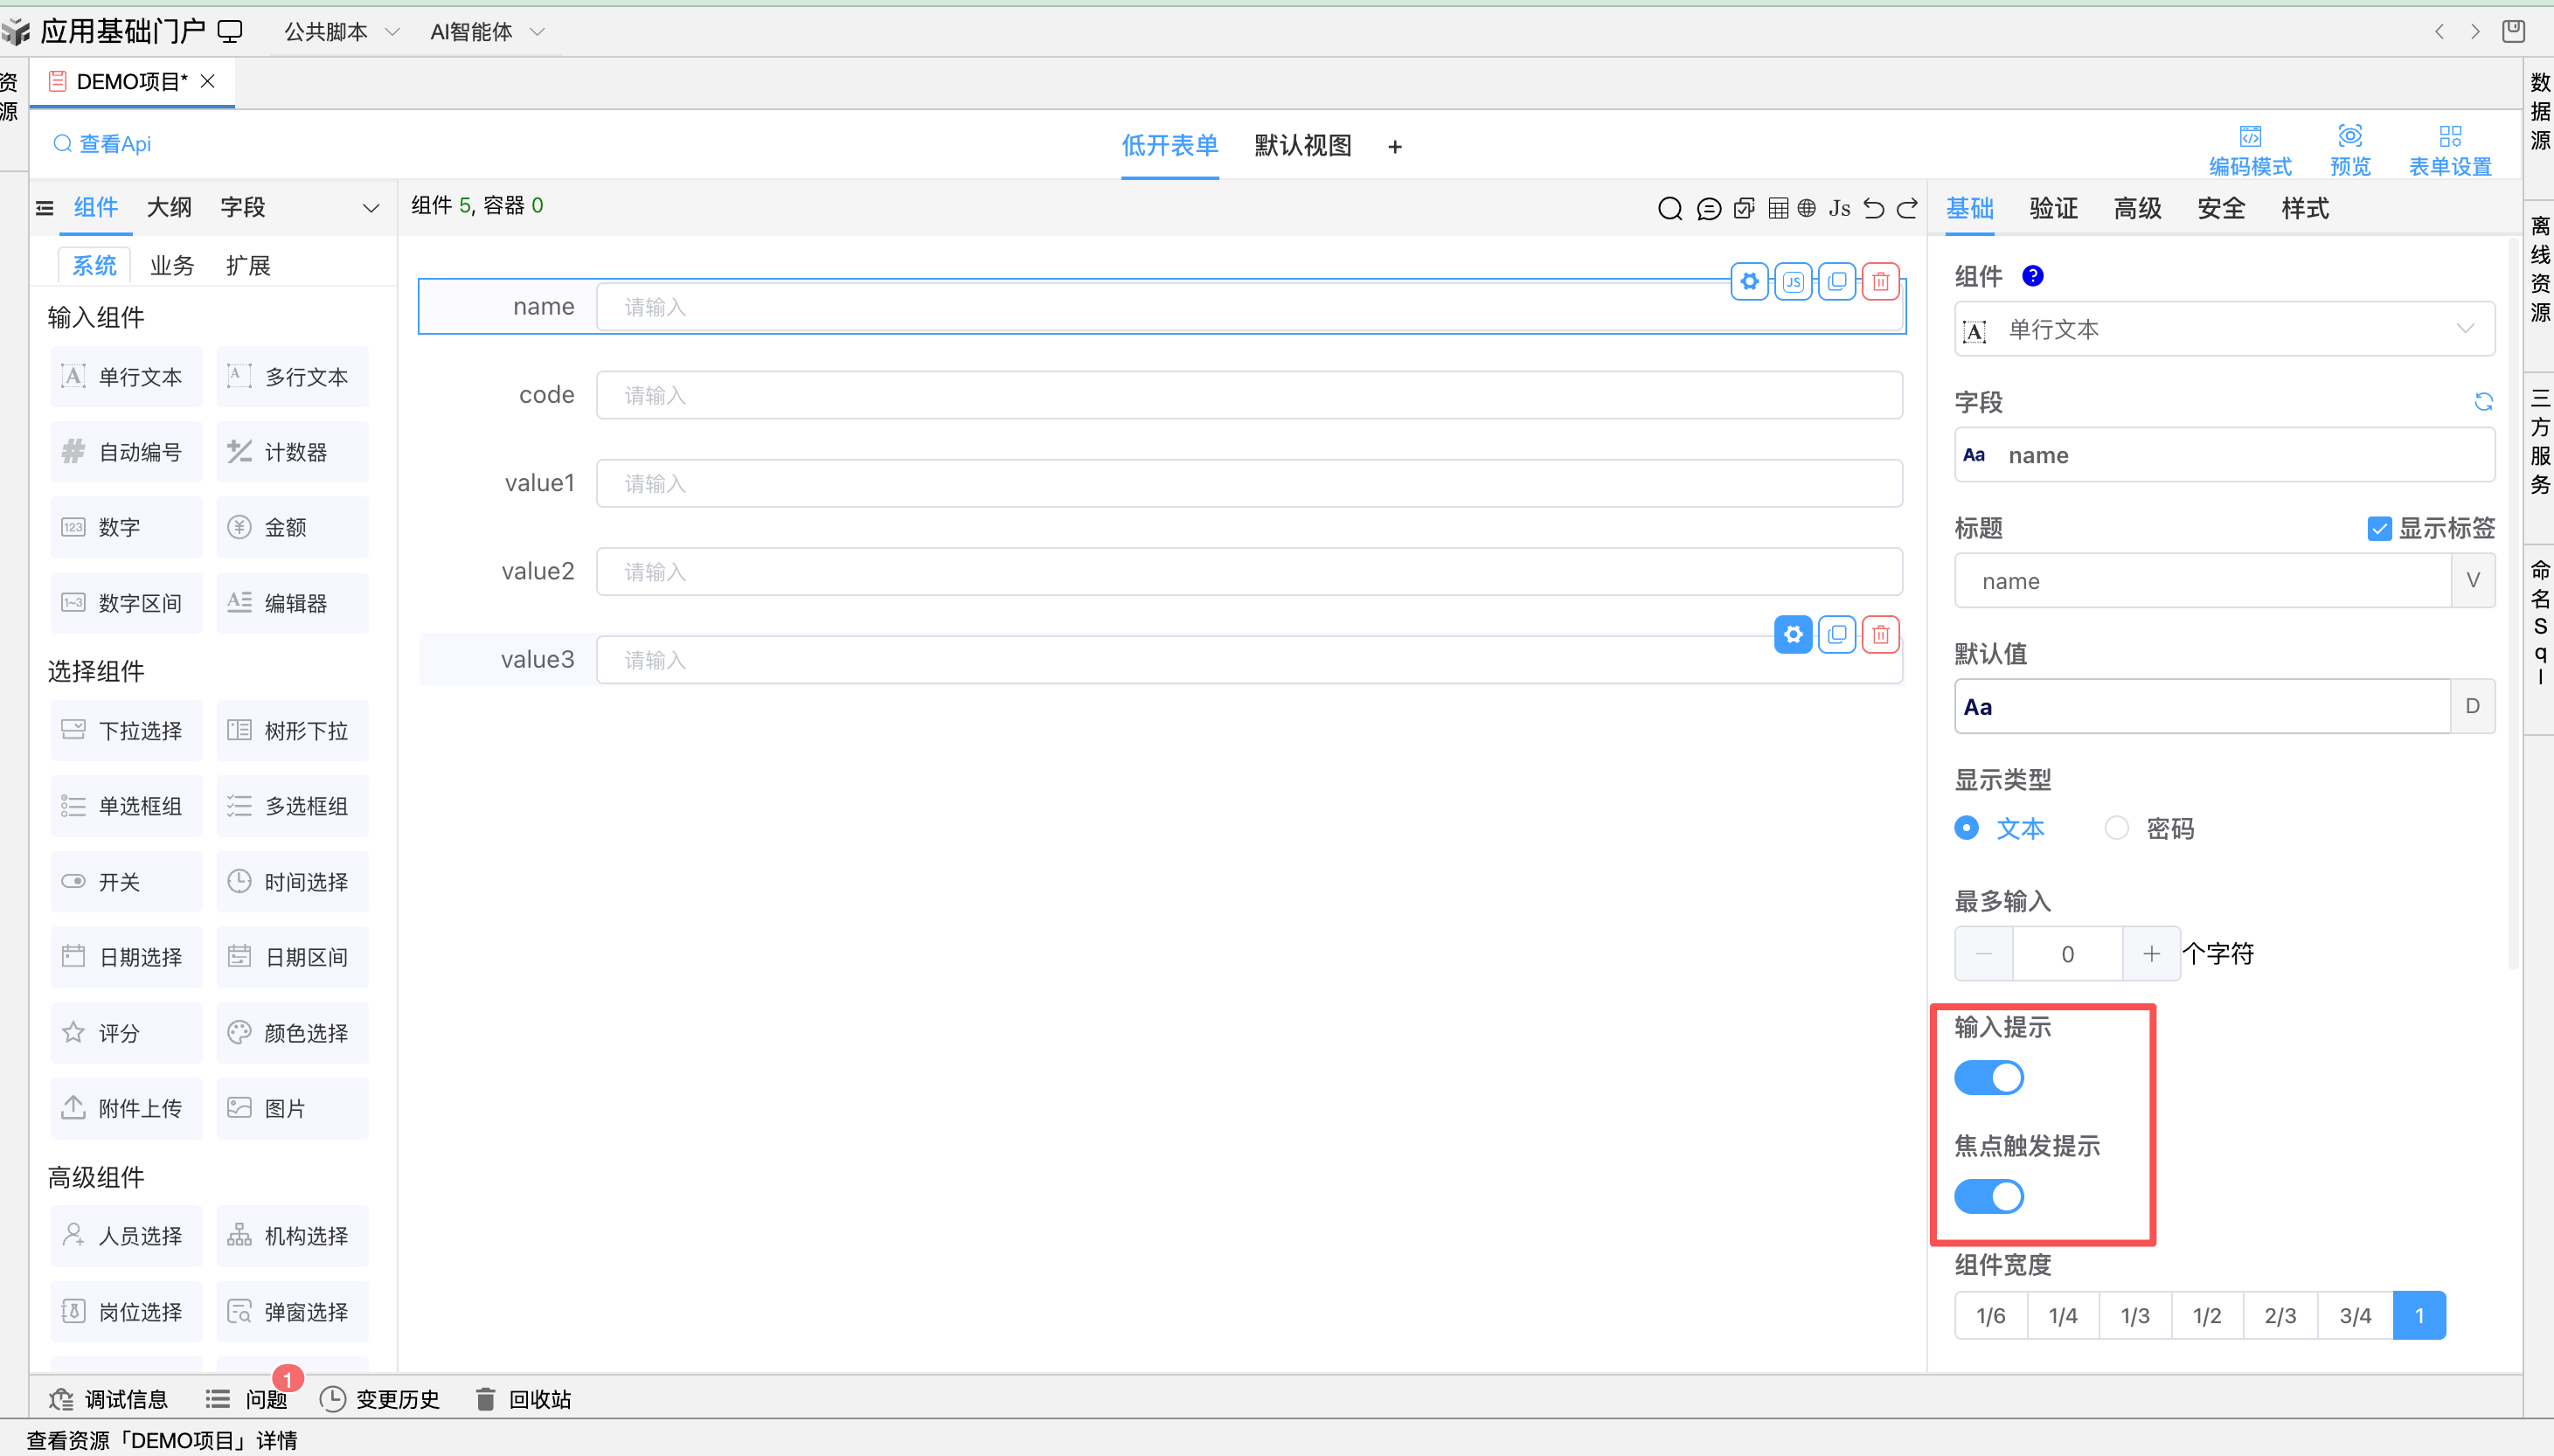The image size is (2554, 1456).
Task: Click the redo arrow in the form toolbar
Action: (x=1907, y=208)
